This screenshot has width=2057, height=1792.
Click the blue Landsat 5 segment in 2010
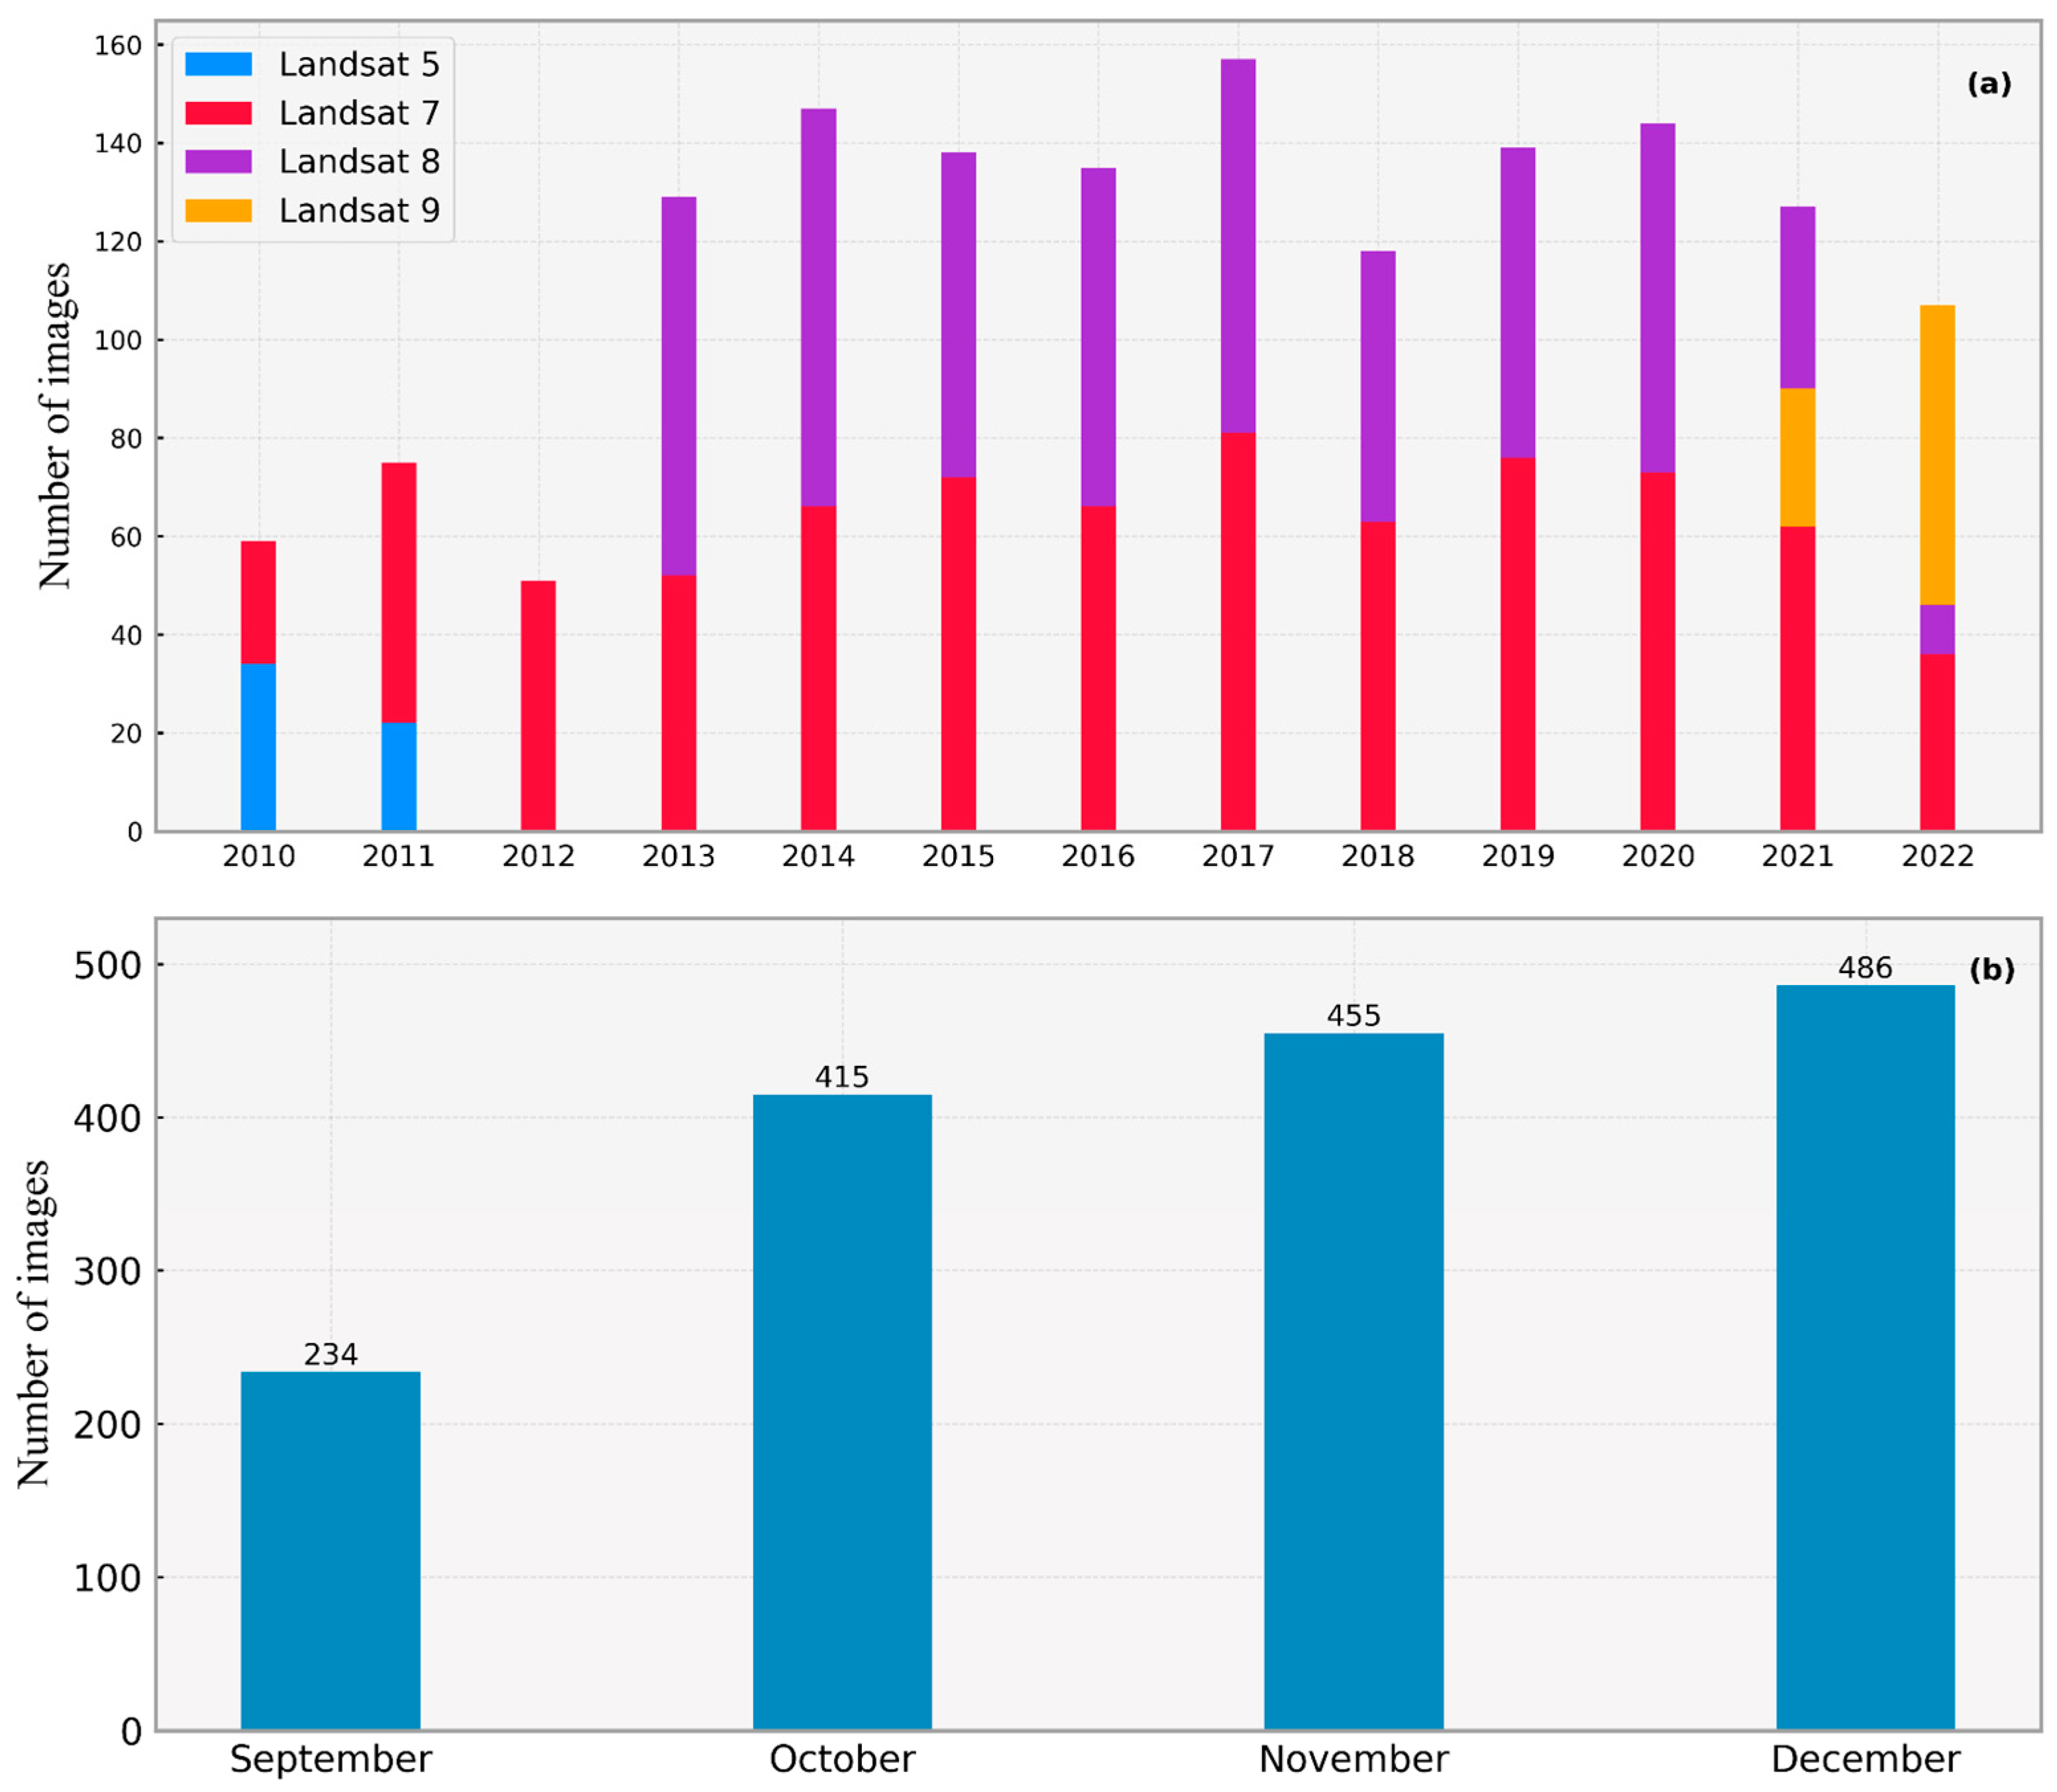point(258,746)
